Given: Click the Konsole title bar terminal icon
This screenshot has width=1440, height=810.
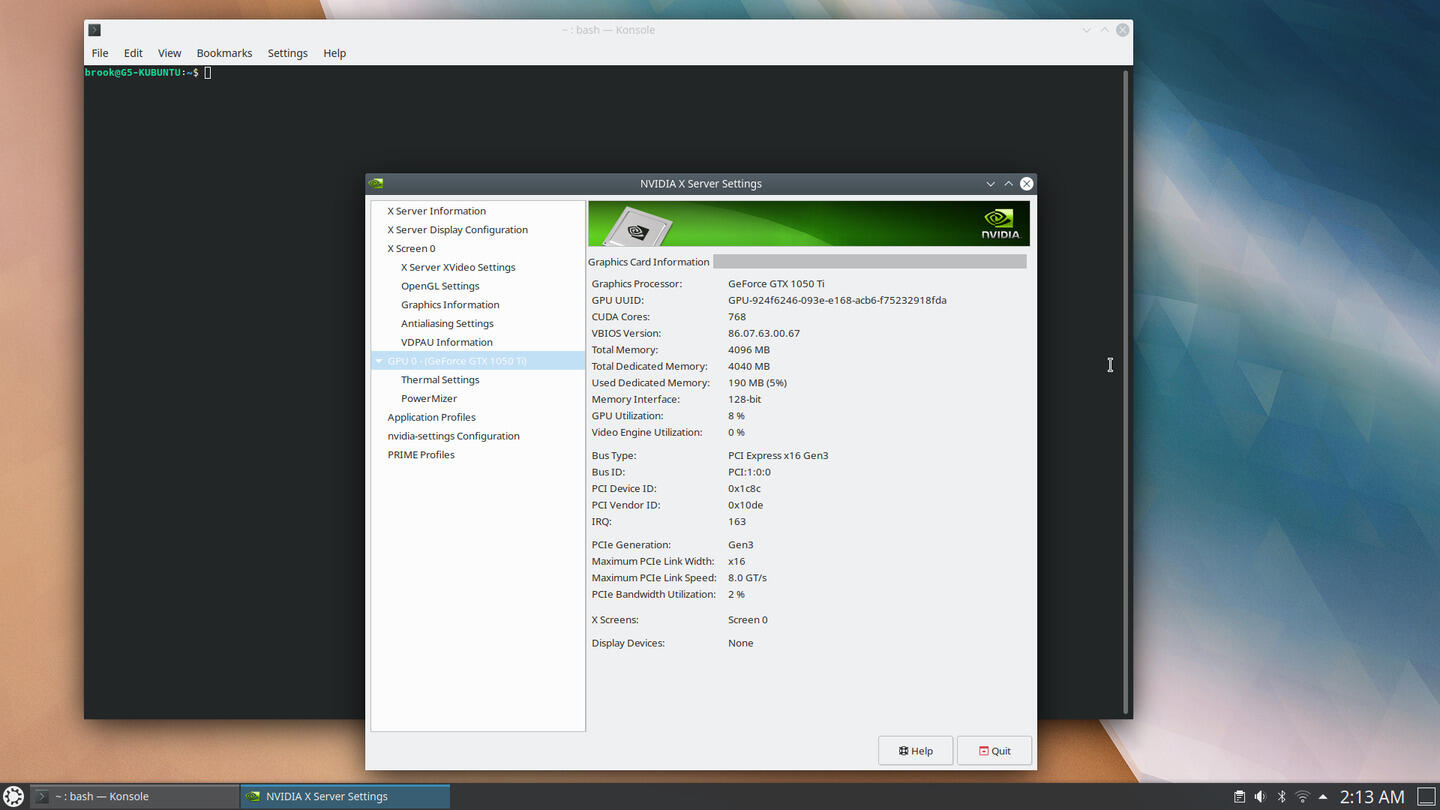Looking at the screenshot, I should [x=94, y=30].
